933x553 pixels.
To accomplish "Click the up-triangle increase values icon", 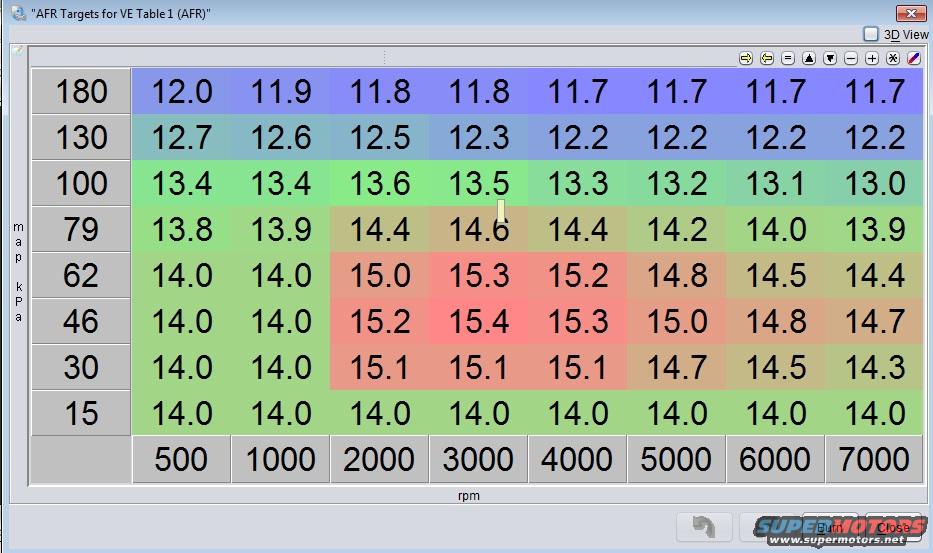I will pos(809,58).
